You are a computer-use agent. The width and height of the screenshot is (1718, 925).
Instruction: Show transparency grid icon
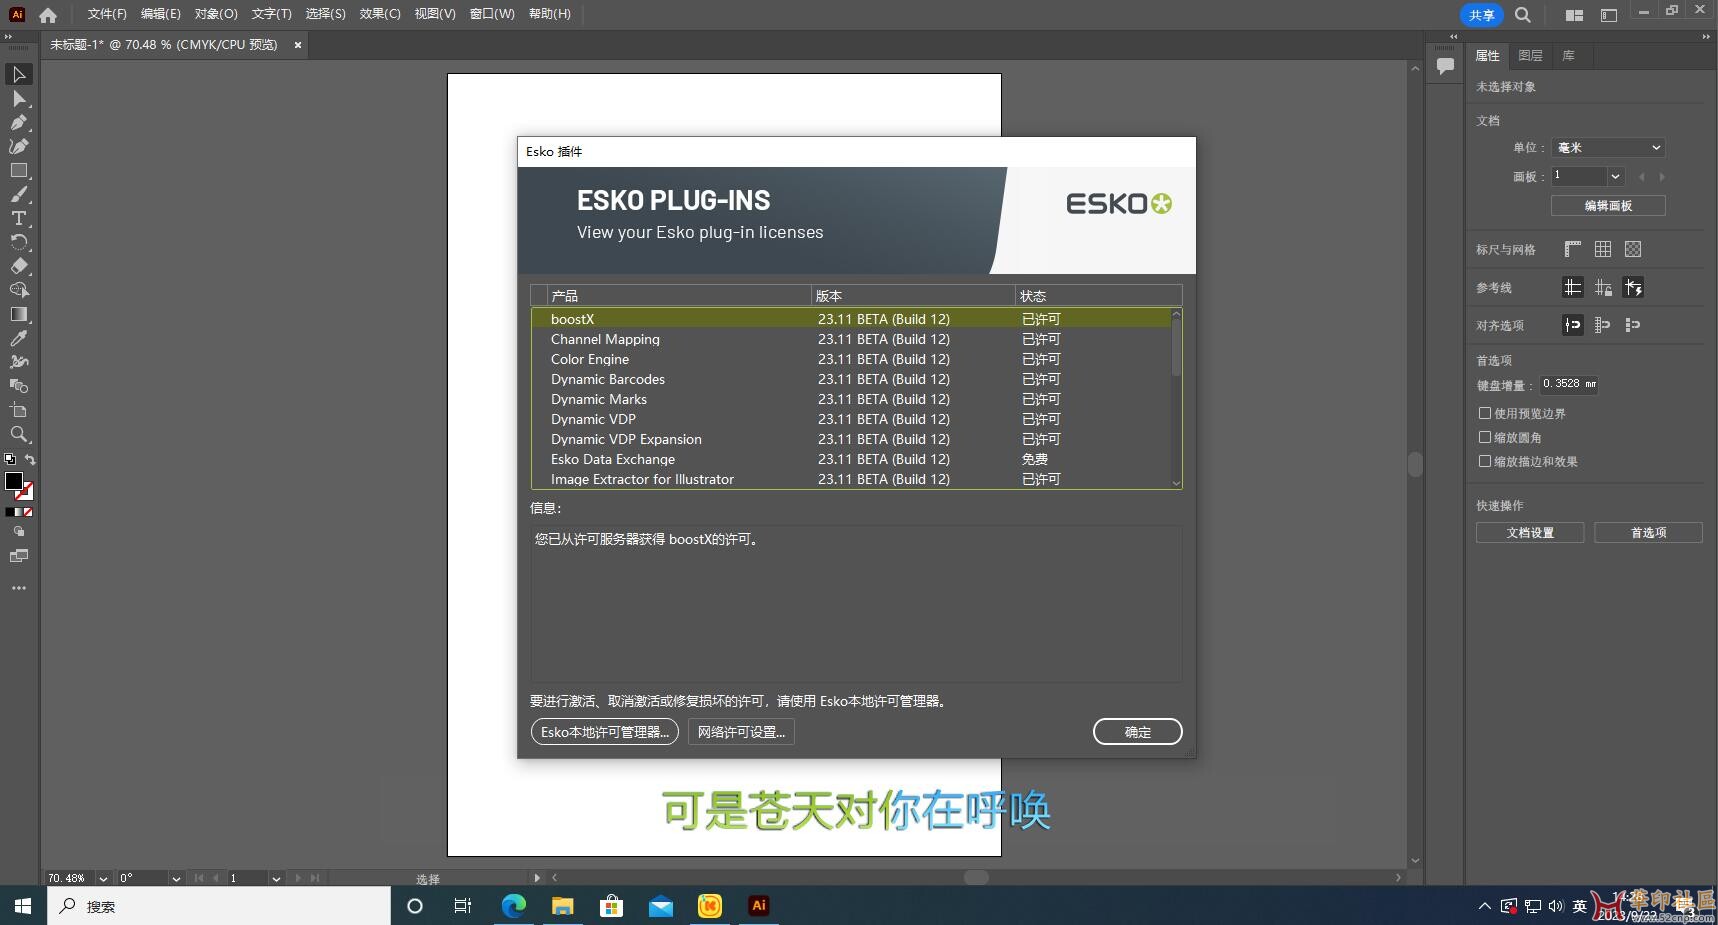(x=1633, y=249)
